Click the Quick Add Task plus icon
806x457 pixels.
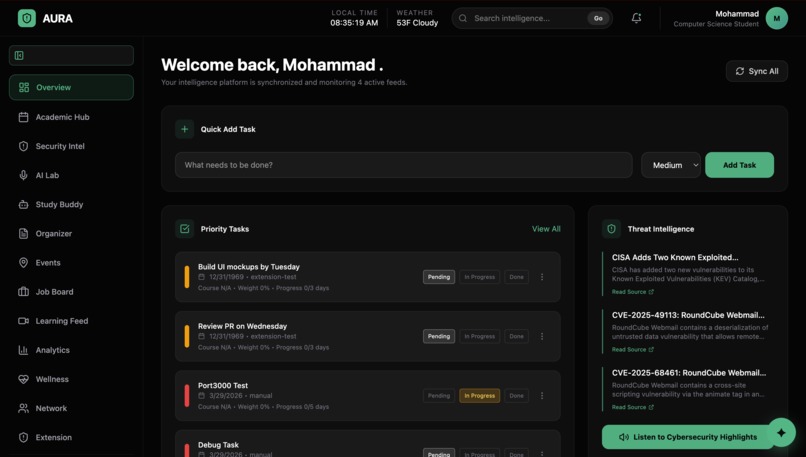[x=185, y=129]
